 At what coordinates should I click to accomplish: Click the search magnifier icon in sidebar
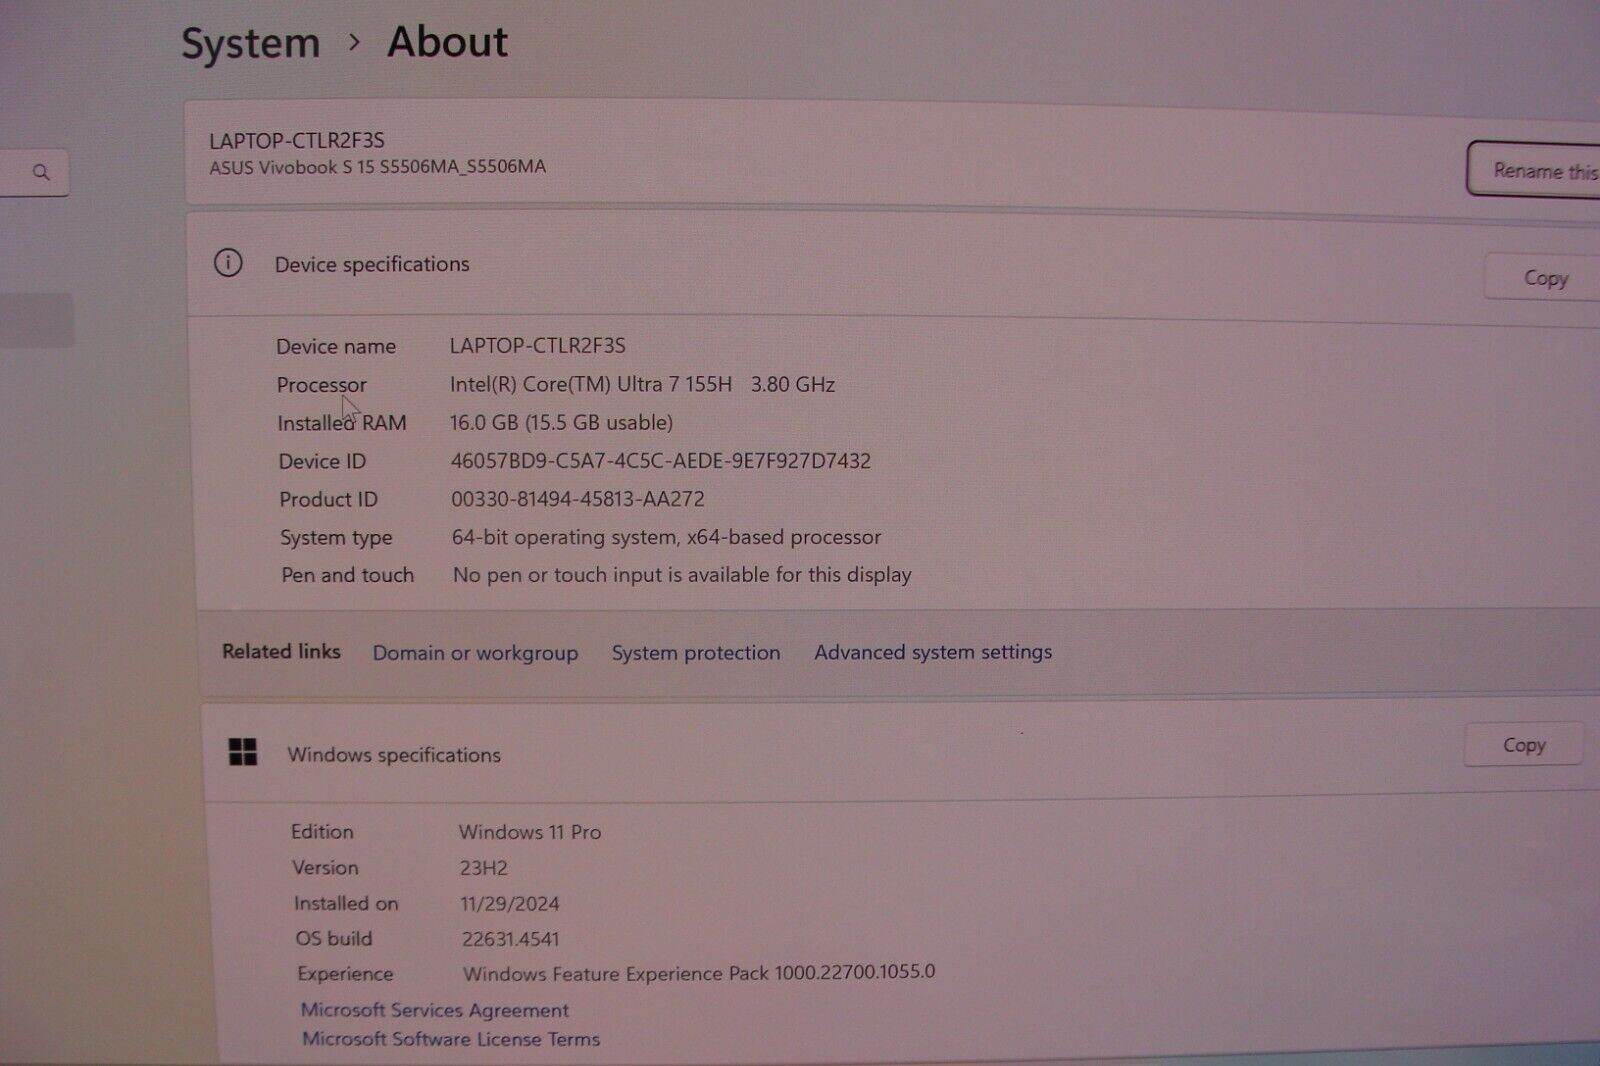click(41, 172)
